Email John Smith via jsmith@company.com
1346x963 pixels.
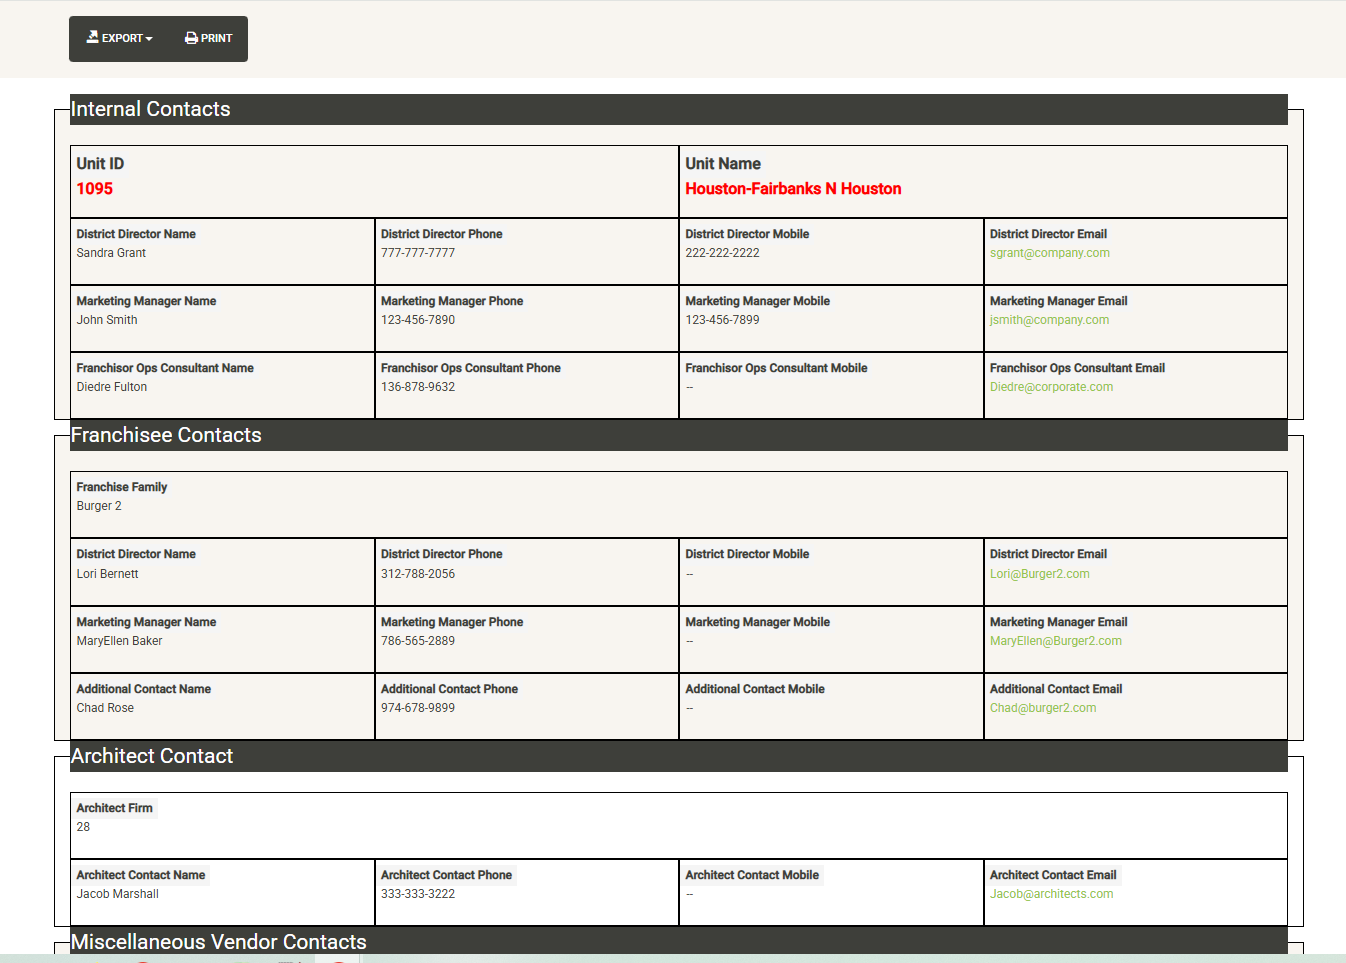click(x=1049, y=320)
